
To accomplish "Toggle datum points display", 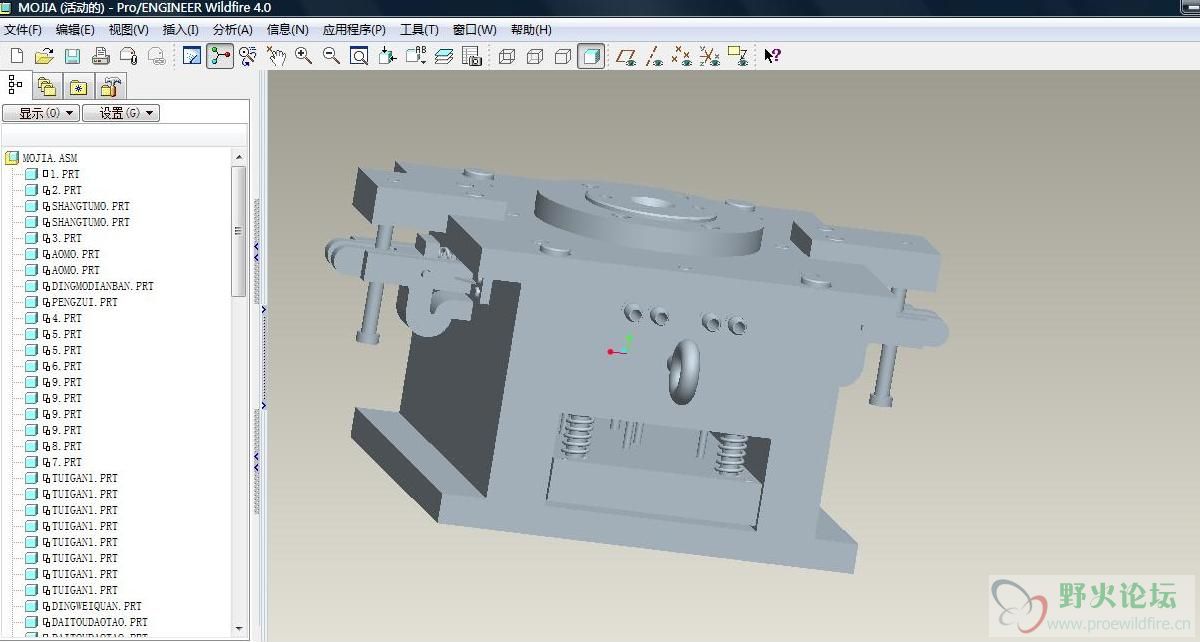I will pyautogui.click(x=682, y=56).
